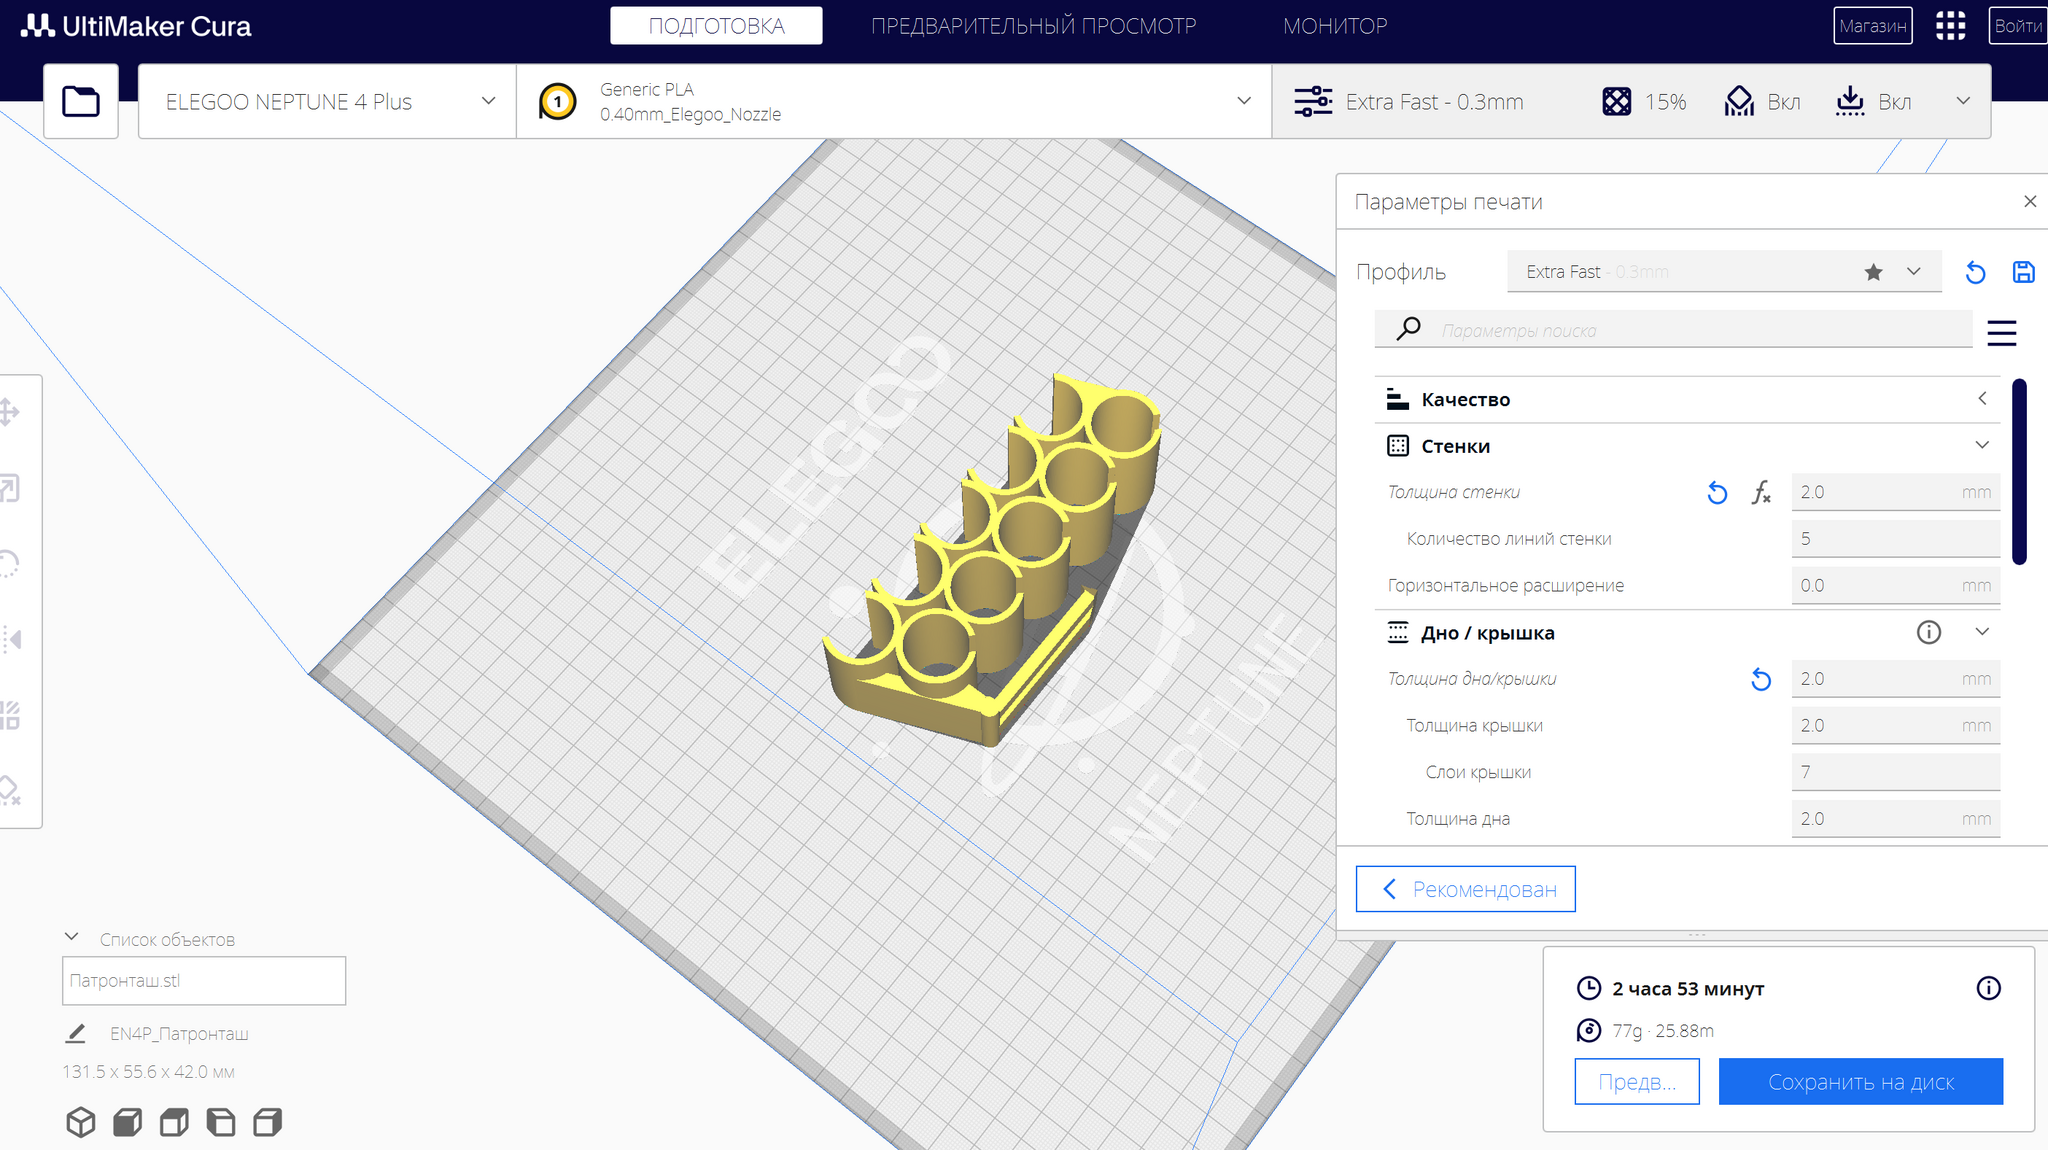Reset wall thickness to default value

point(1717,492)
